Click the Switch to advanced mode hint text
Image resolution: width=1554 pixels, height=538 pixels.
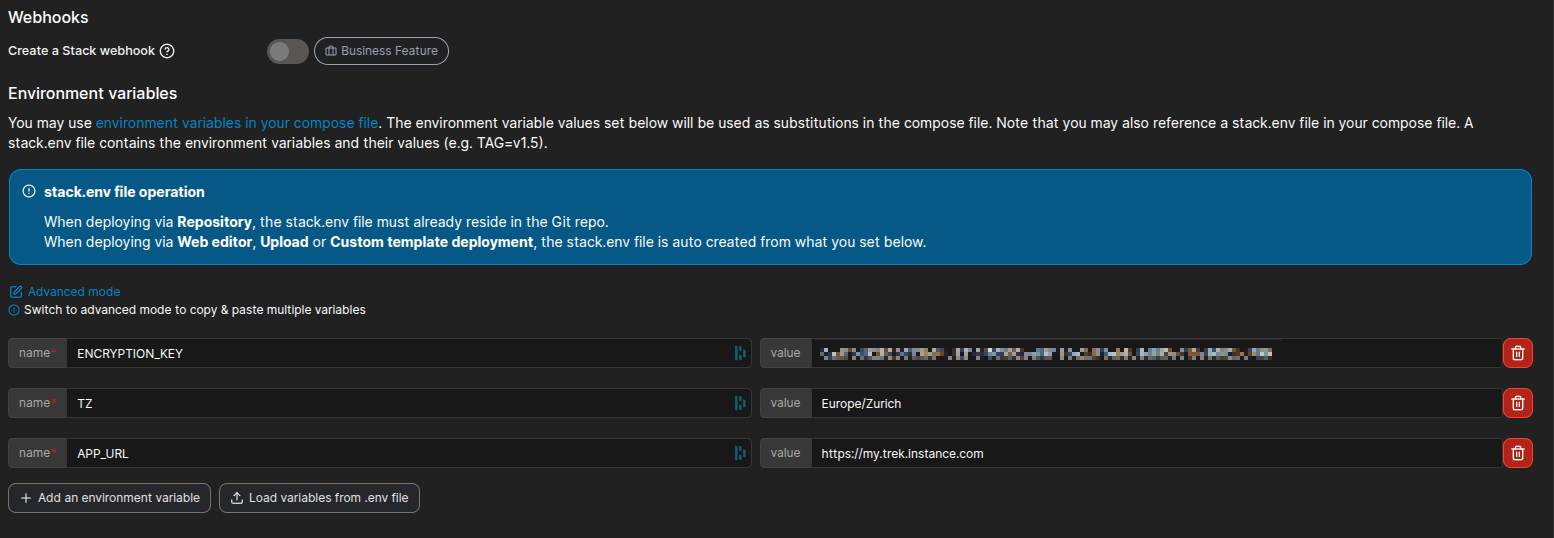[195, 310]
